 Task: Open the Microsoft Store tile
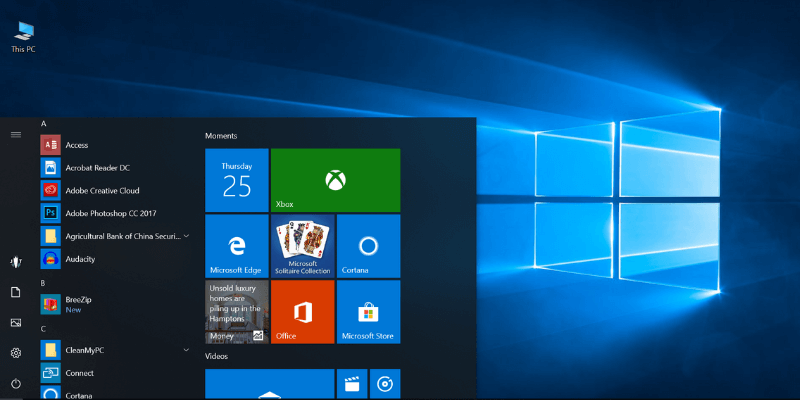click(368, 311)
